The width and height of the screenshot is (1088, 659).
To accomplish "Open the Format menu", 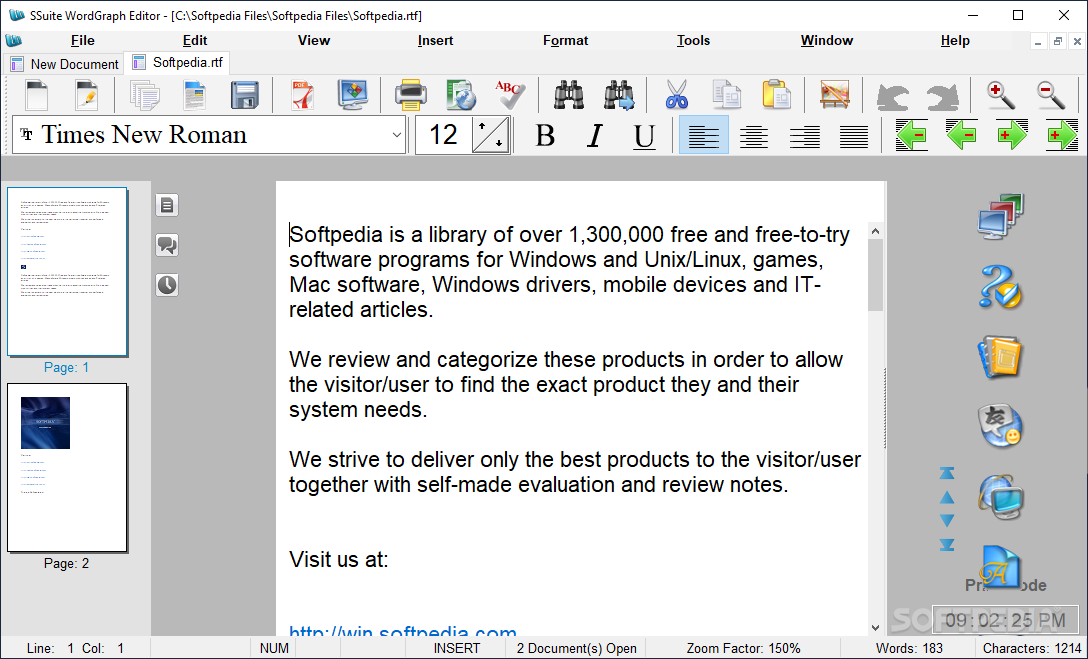I will [565, 40].
